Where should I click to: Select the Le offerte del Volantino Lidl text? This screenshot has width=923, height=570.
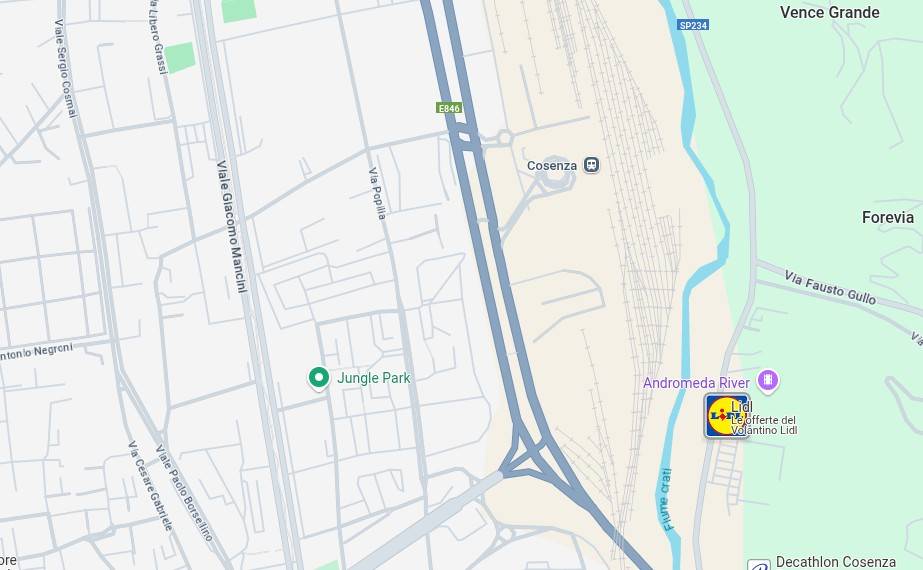pyautogui.click(x=764, y=425)
